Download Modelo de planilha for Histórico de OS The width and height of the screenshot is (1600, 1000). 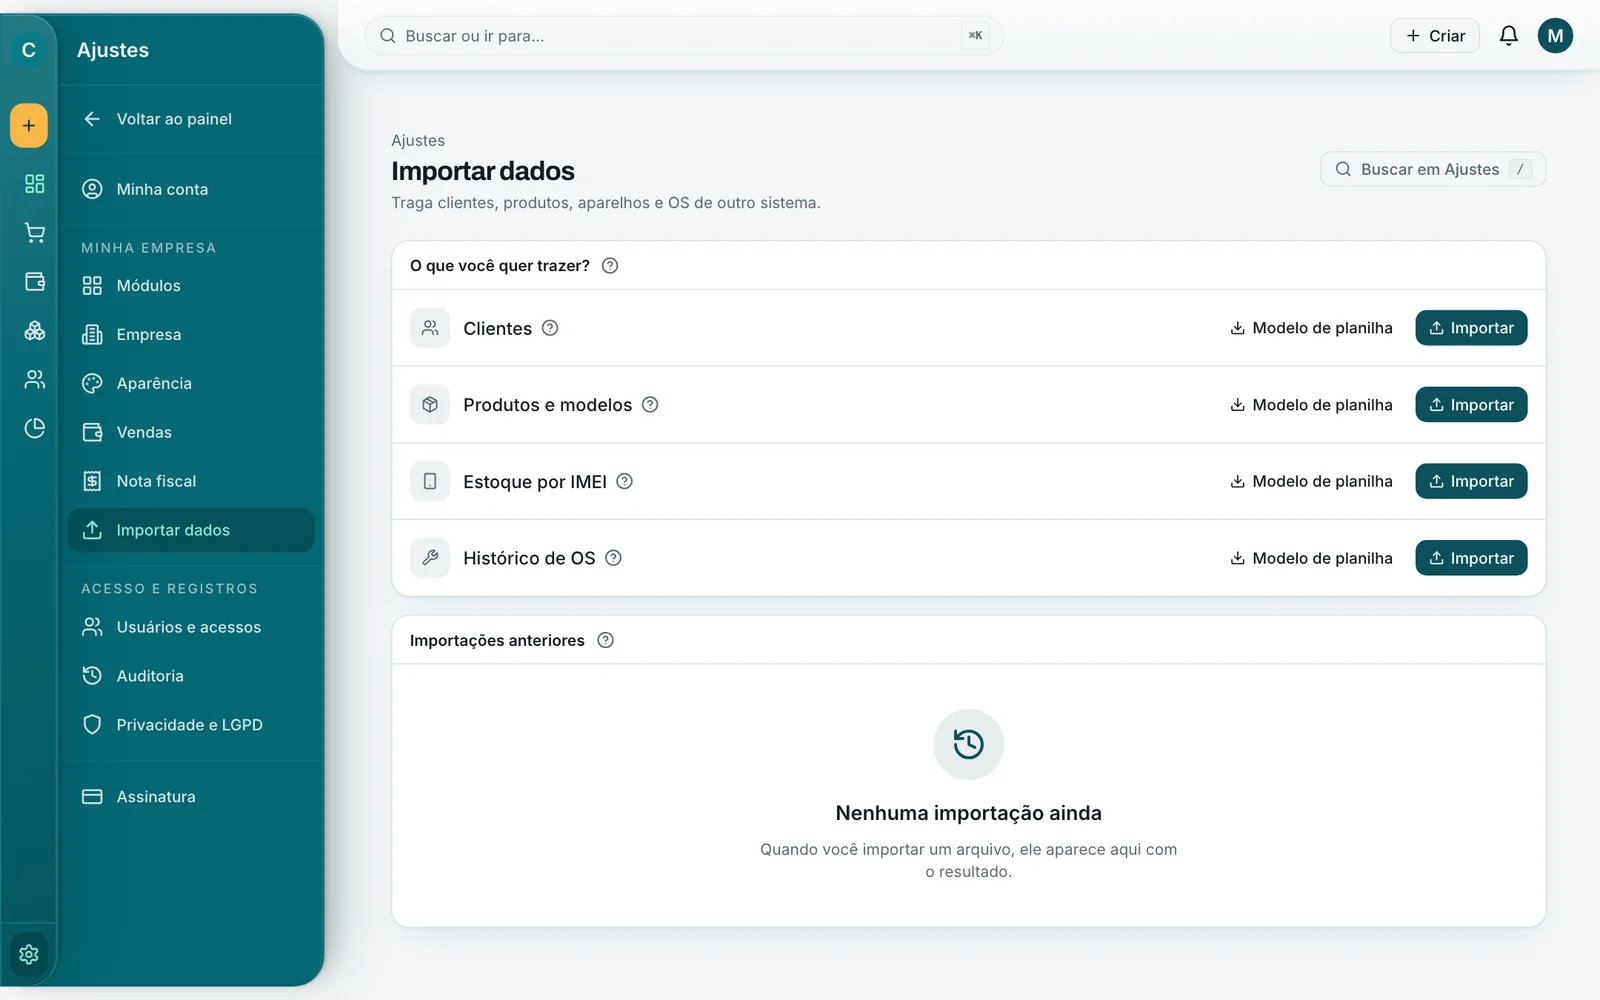(x=1311, y=558)
